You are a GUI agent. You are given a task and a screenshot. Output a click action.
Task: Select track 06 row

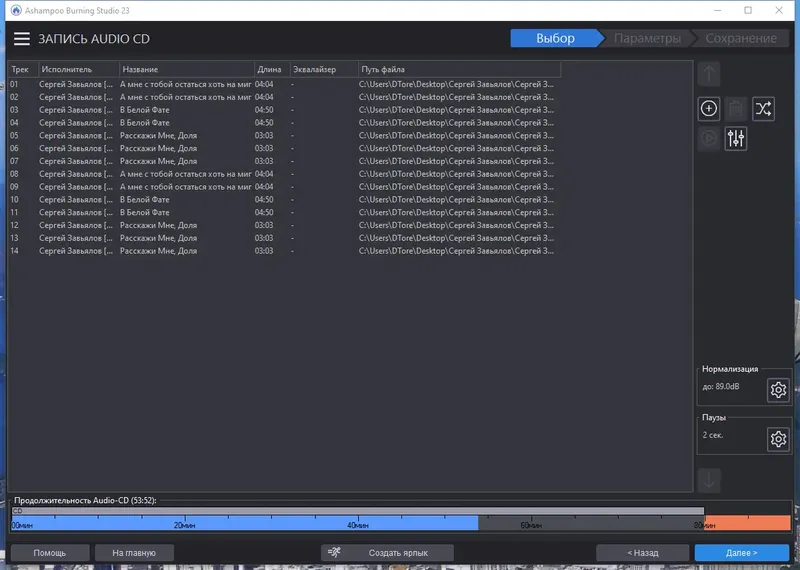pyautogui.click(x=284, y=148)
